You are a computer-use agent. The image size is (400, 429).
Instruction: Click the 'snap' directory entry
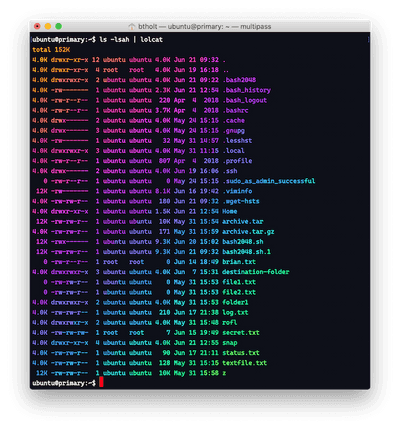tap(230, 343)
